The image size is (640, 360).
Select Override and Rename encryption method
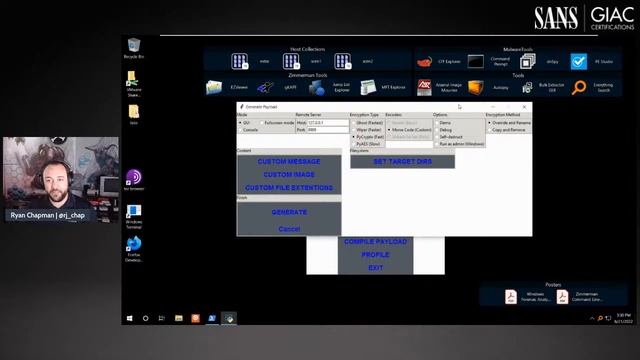pos(489,122)
